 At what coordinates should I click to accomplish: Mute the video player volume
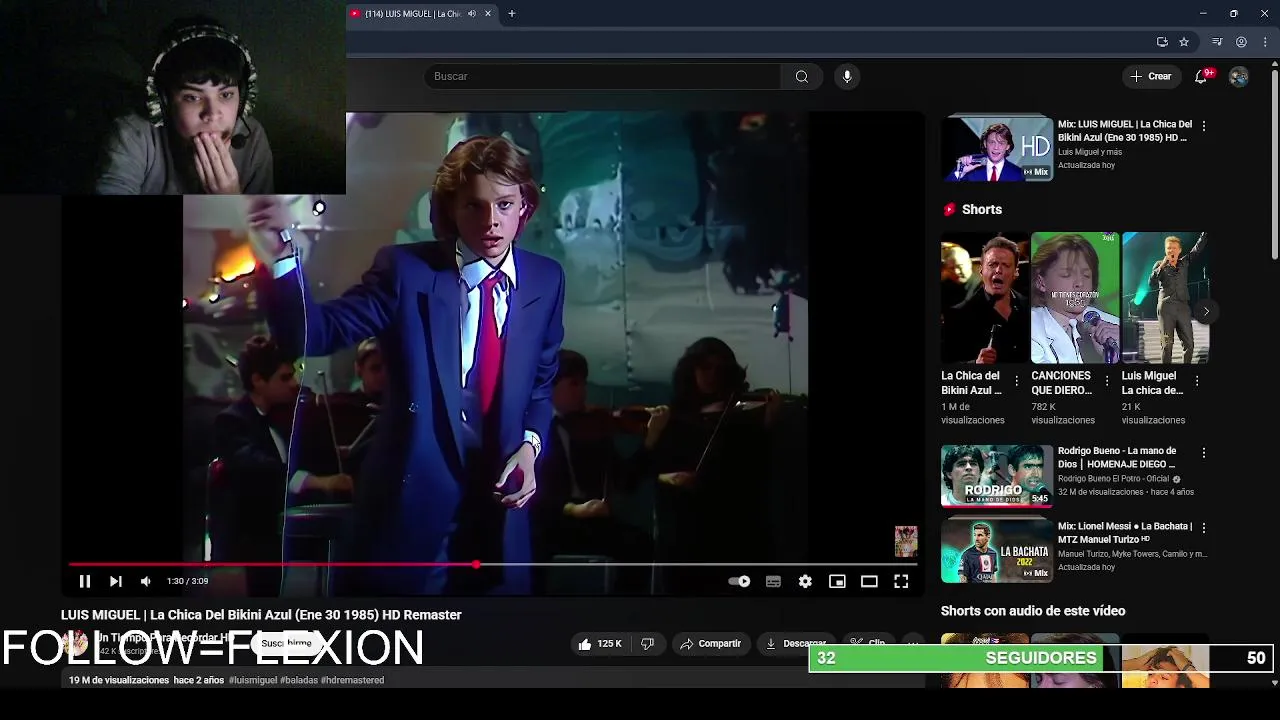tap(146, 581)
